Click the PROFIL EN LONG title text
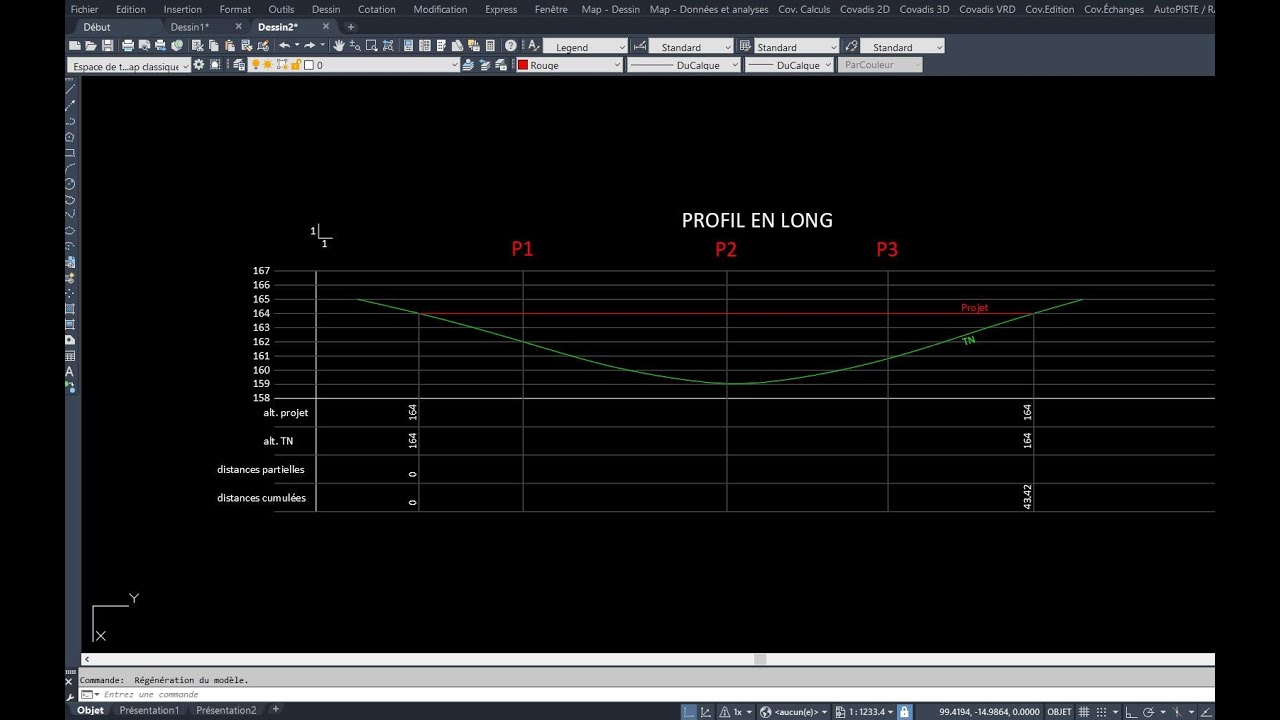1280x720 pixels. click(x=757, y=220)
